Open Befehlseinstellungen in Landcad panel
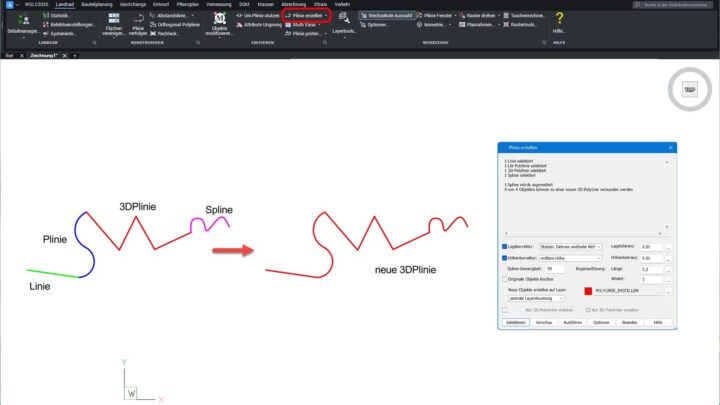This screenshot has width=720, height=405. point(69,25)
